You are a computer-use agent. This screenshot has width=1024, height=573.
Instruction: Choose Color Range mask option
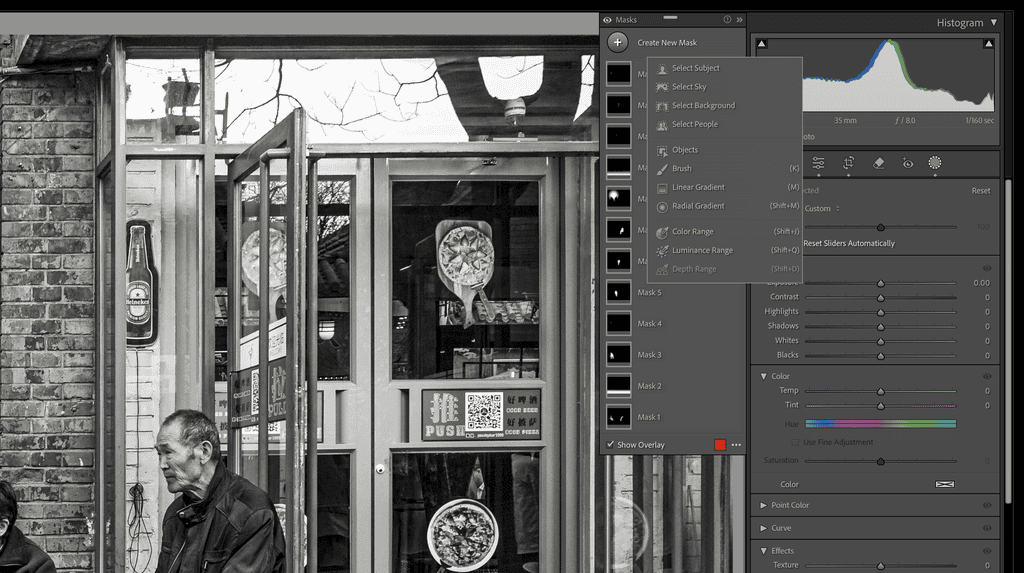[692, 232]
